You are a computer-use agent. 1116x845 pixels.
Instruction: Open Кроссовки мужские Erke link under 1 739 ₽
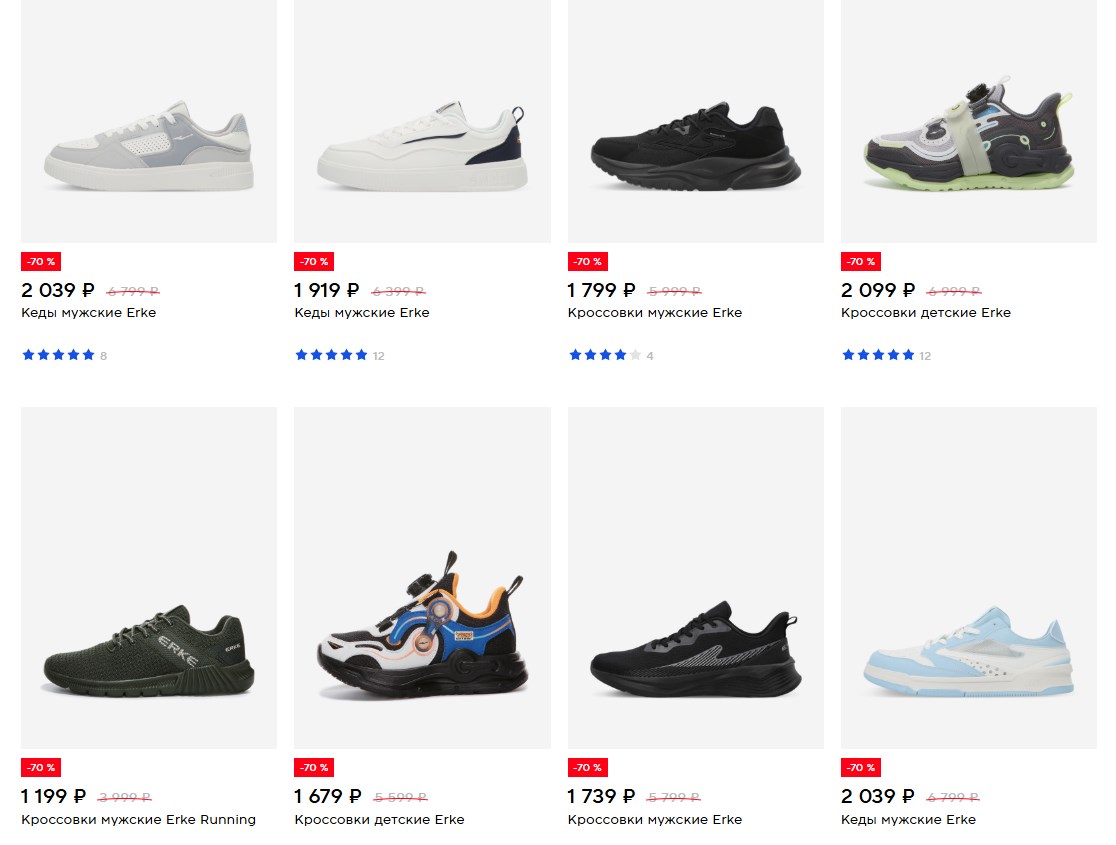(655, 819)
